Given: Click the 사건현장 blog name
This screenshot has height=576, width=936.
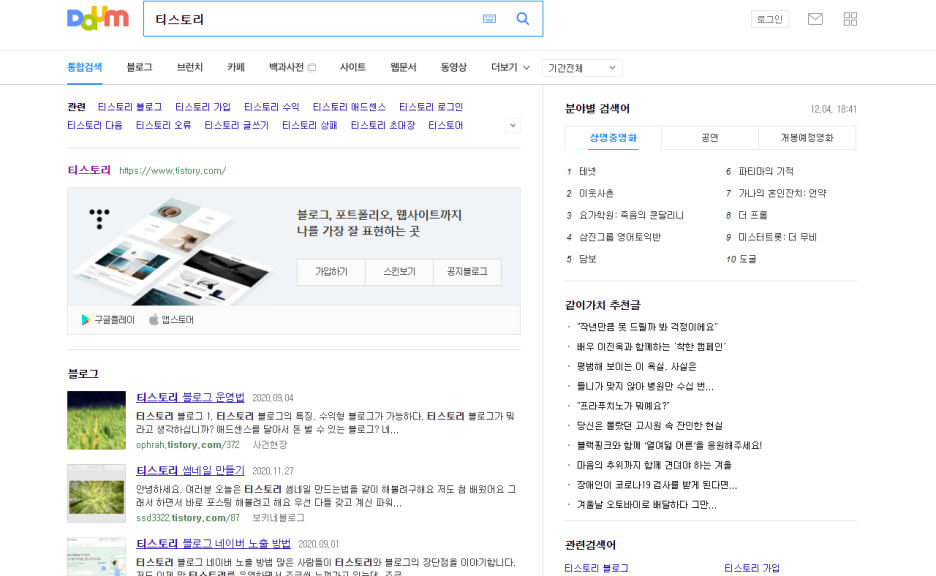Looking at the screenshot, I should tap(270, 445).
